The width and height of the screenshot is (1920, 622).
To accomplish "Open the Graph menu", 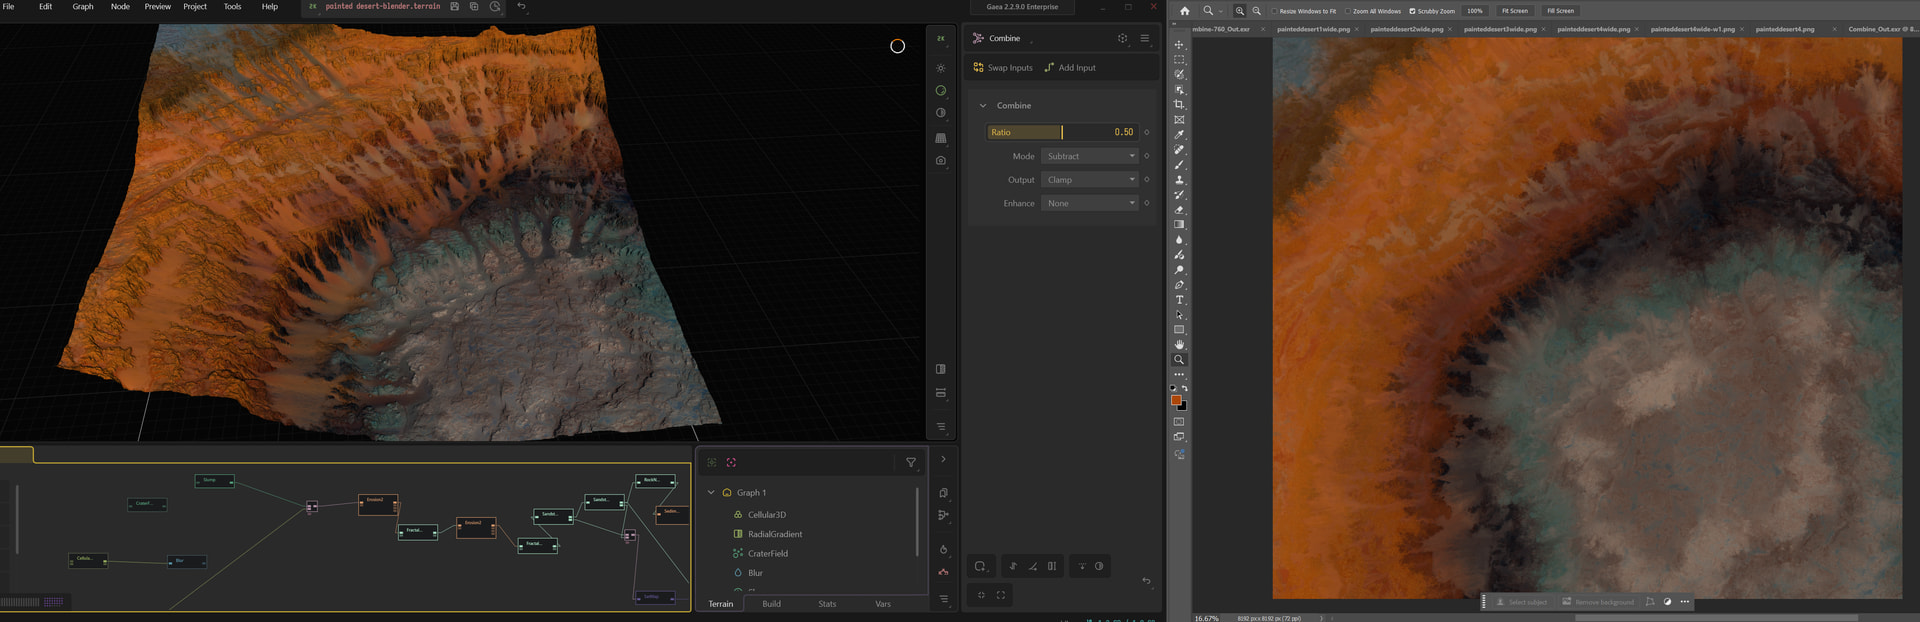I will (x=83, y=7).
